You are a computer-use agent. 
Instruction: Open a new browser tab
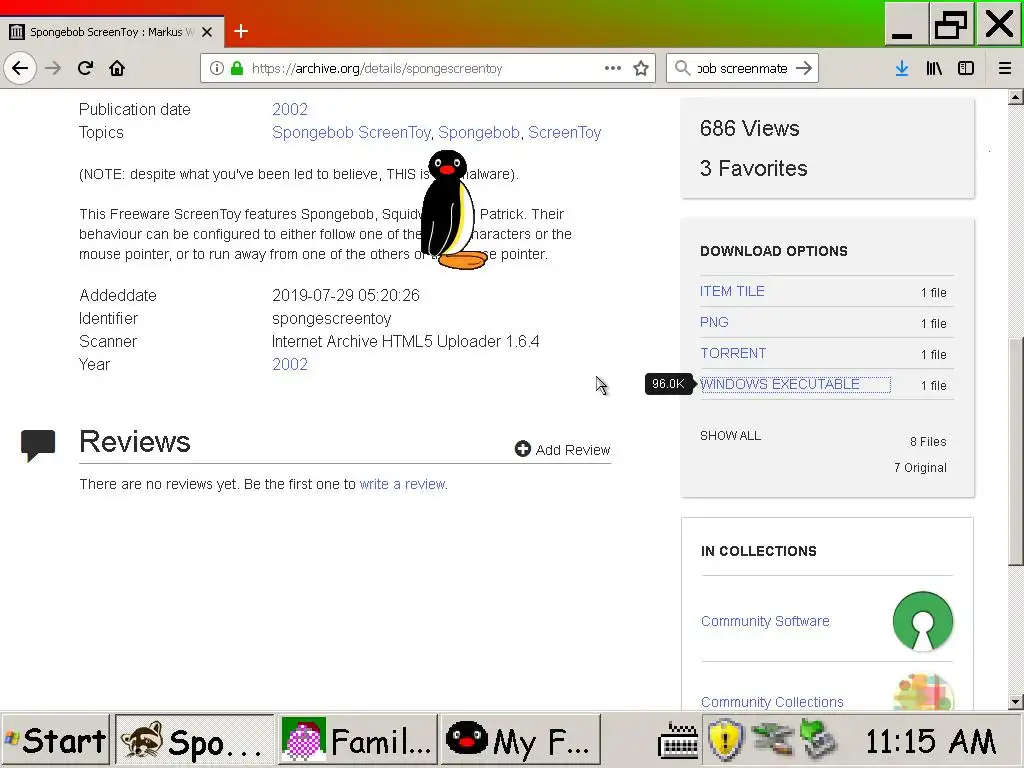pyautogui.click(x=241, y=31)
